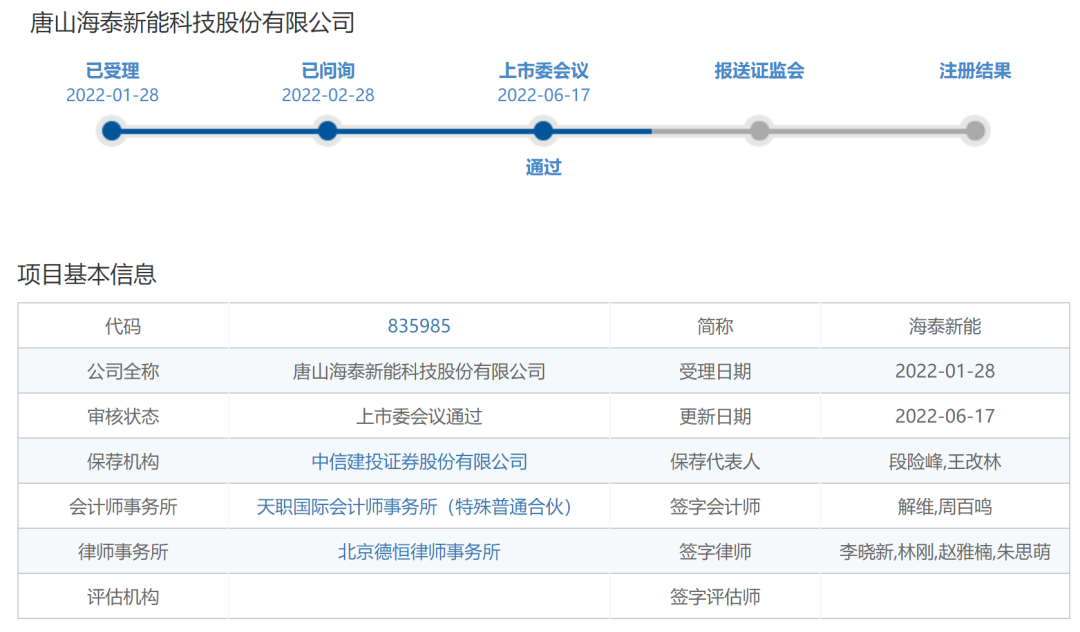
Task: Click the 项目基本信息 section heading
Action: pyautogui.click(x=87, y=274)
